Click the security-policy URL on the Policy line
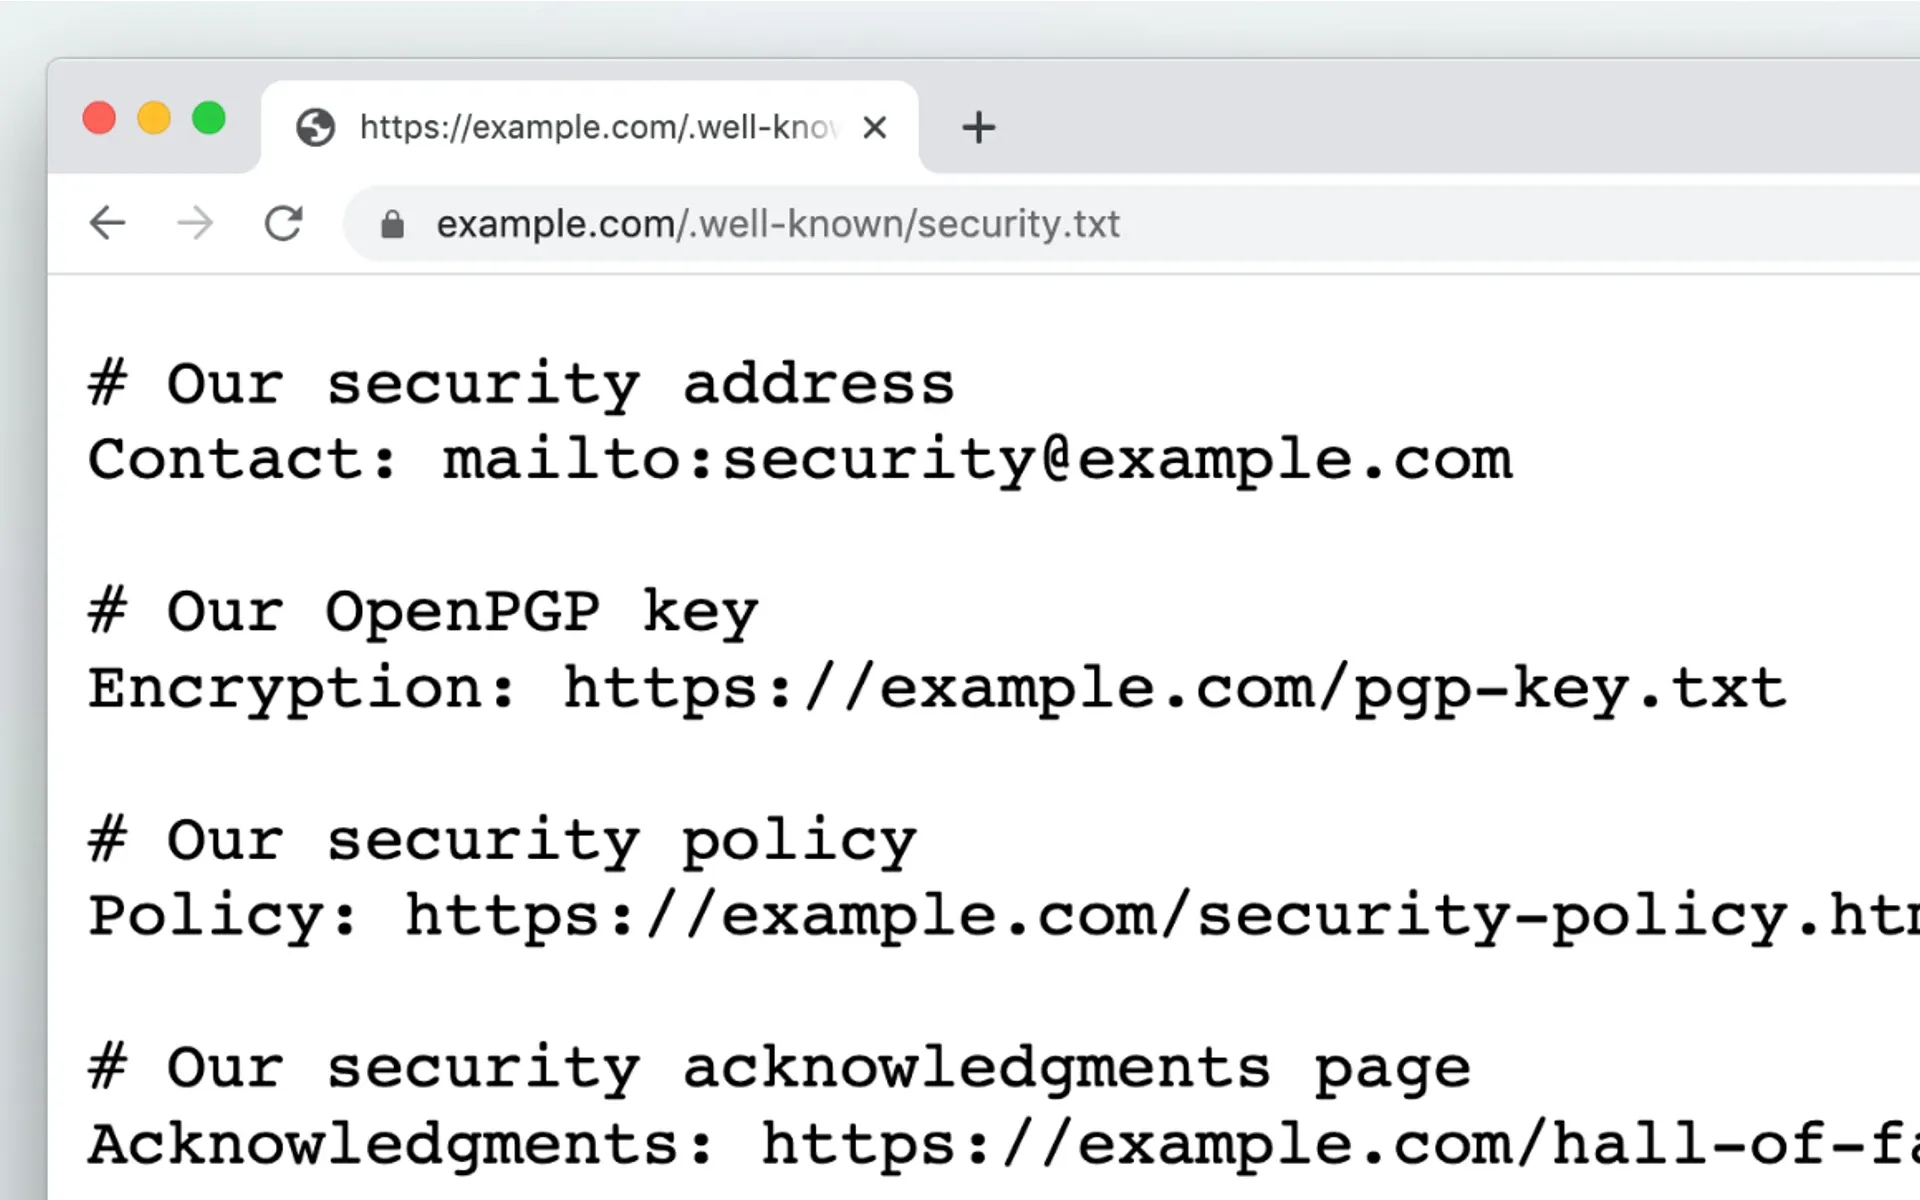The width and height of the screenshot is (1920, 1200). (1150, 915)
